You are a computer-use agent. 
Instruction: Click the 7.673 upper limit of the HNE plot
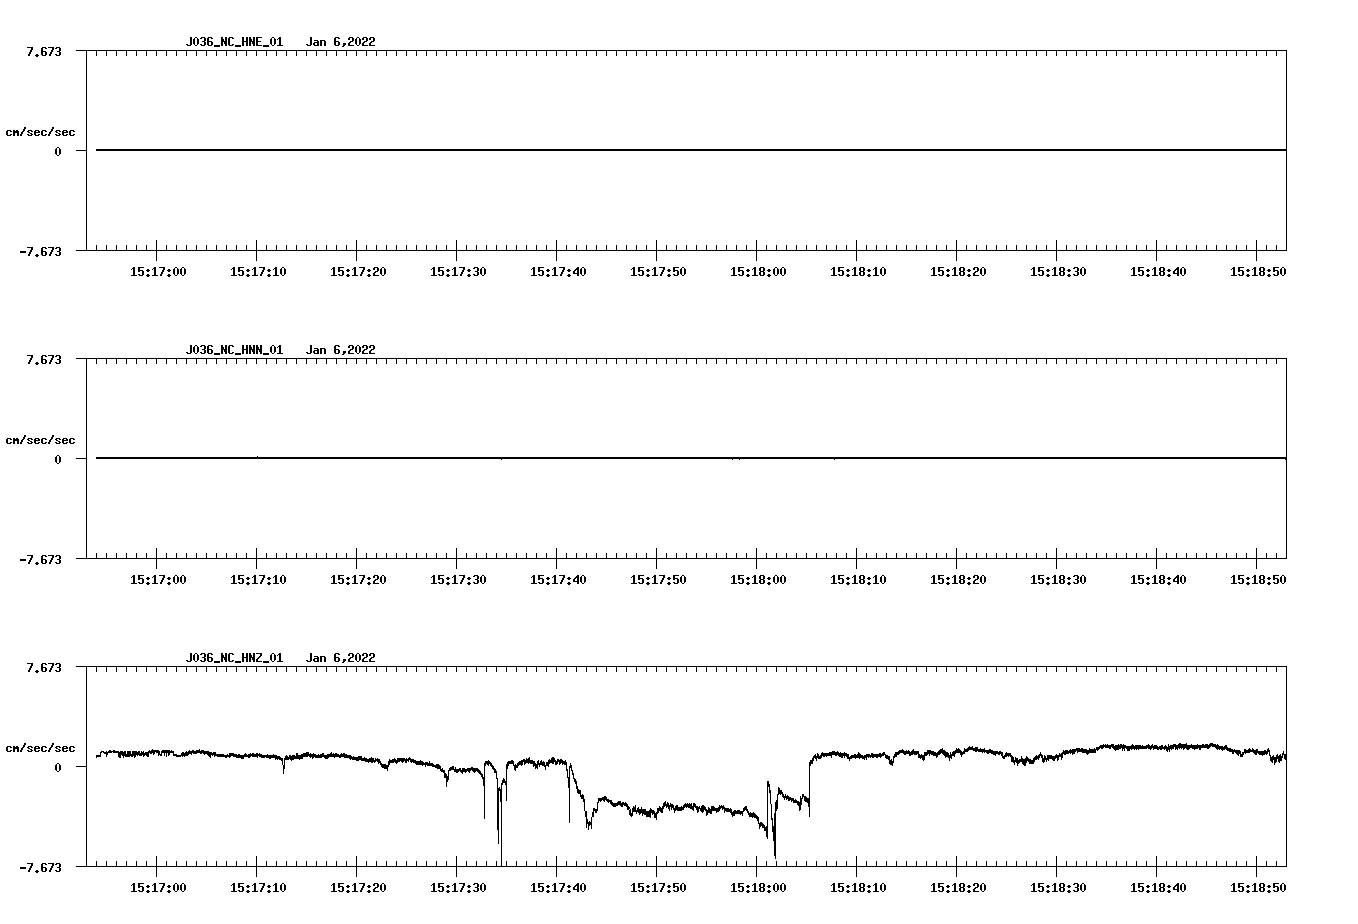tap(44, 51)
